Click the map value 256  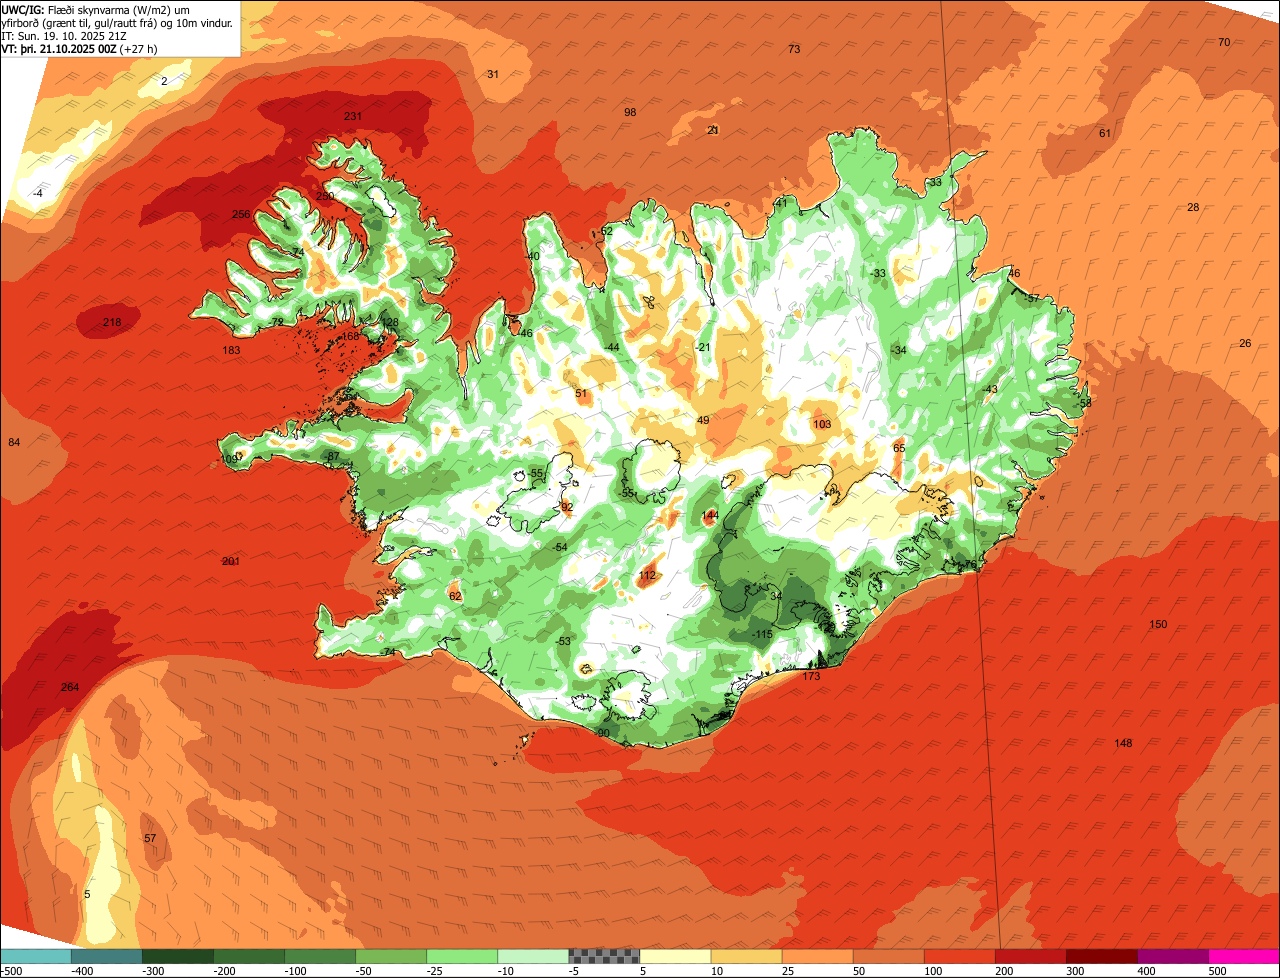(241, 214)
